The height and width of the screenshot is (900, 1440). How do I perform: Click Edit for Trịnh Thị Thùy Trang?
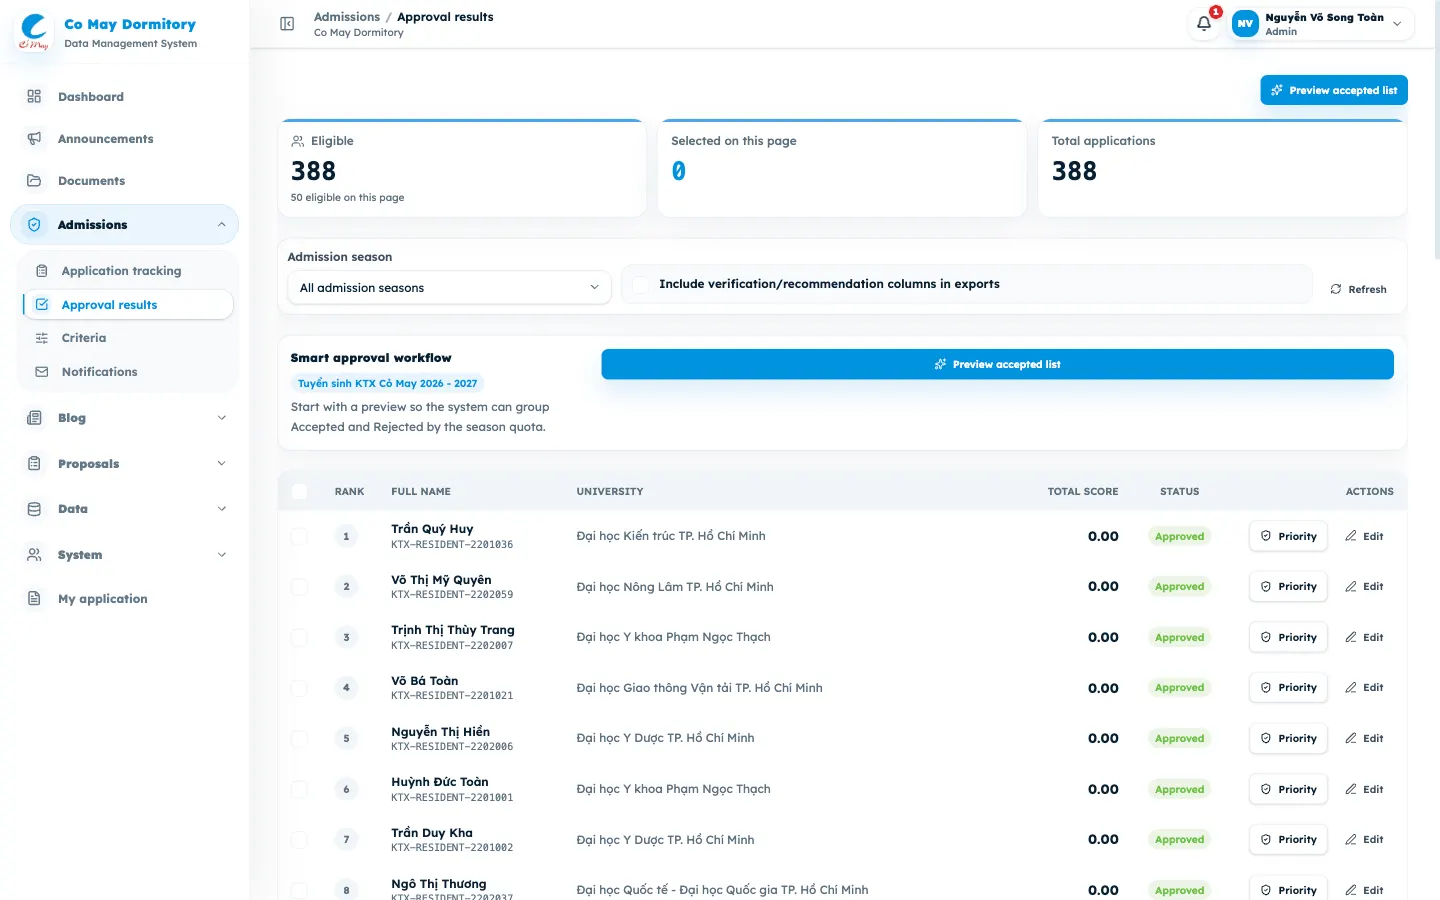[x=1364, y=637]
